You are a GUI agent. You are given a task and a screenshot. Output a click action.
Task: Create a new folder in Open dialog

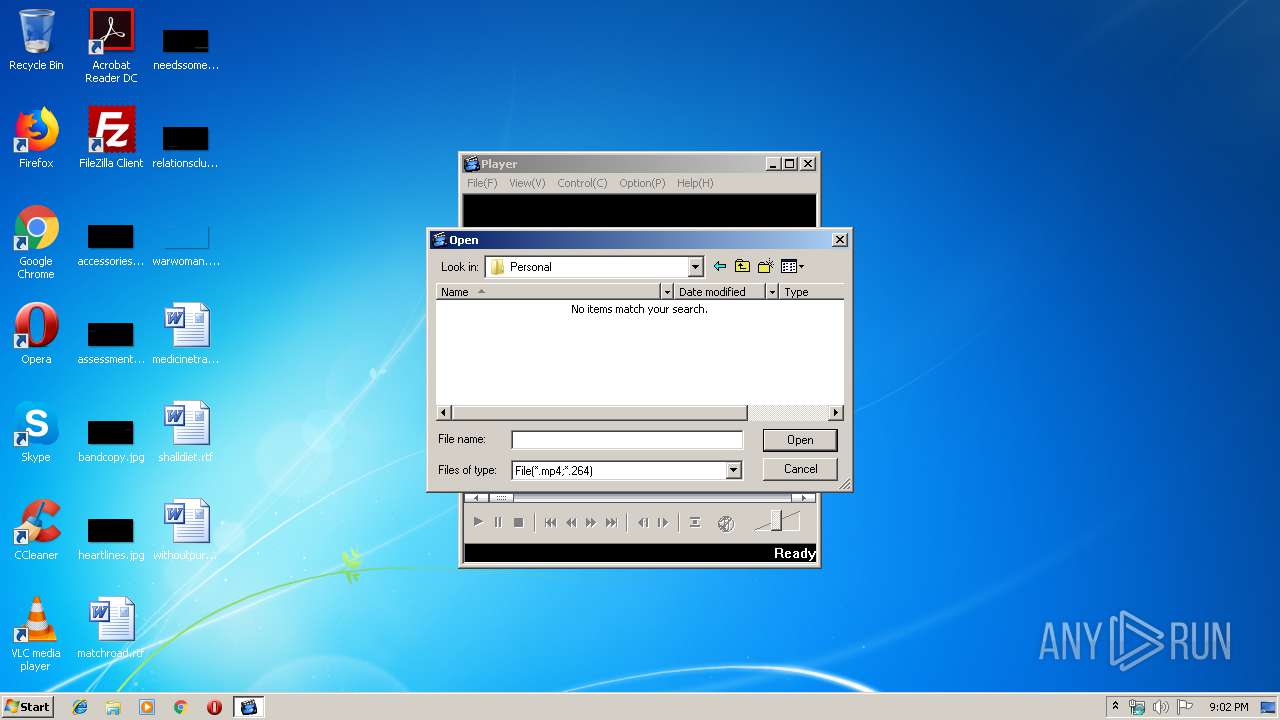coord(765,266)
